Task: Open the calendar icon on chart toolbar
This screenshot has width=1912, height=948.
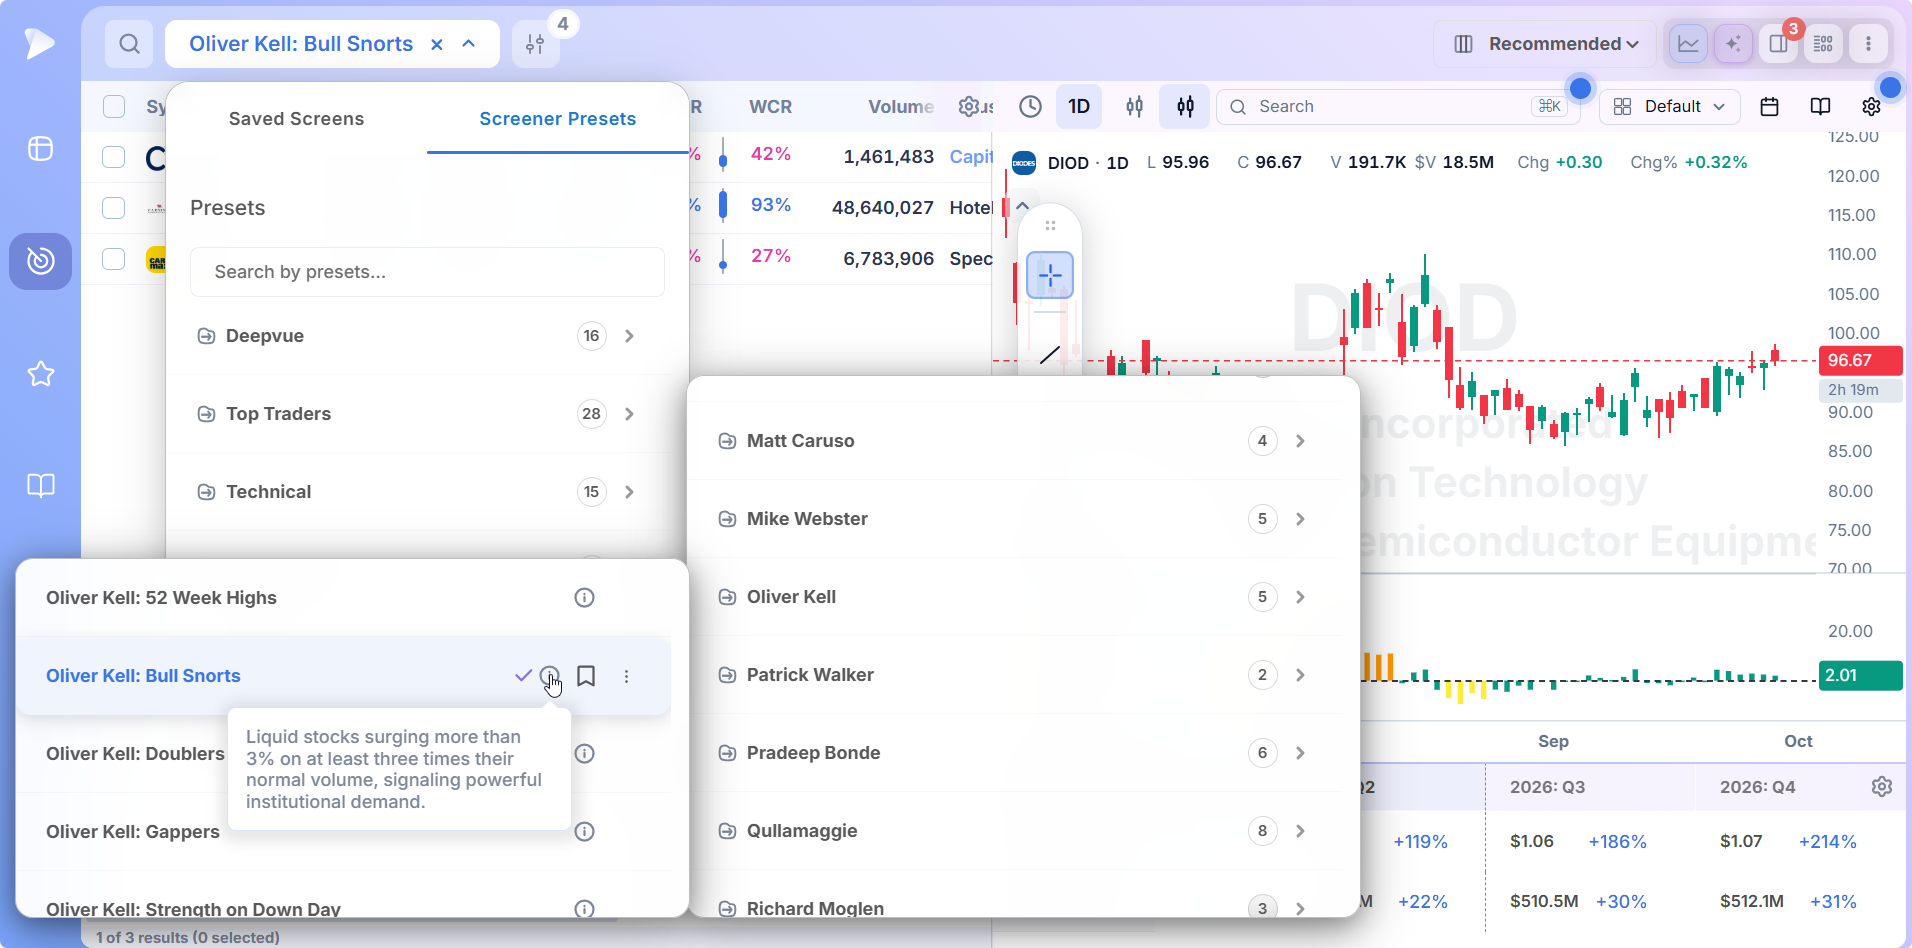Action: coord(1769,107)
